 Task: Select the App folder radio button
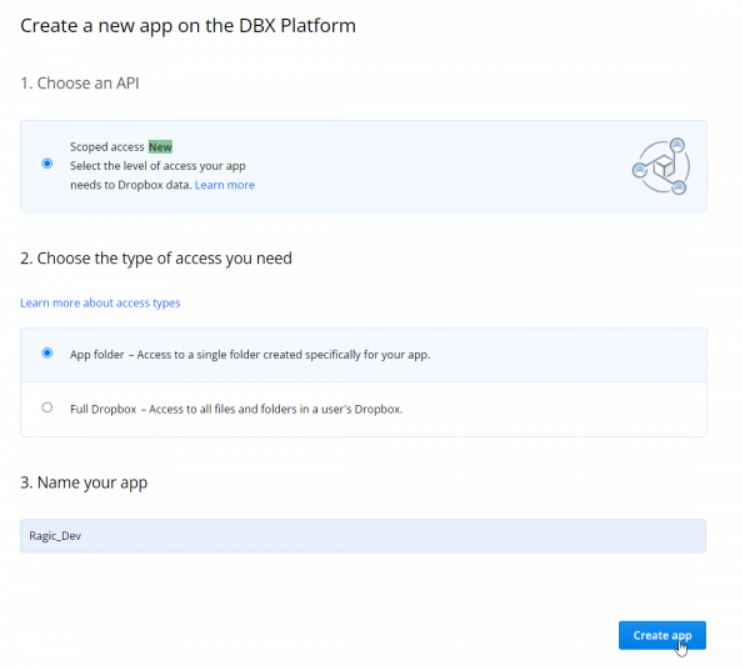[47, 353]
